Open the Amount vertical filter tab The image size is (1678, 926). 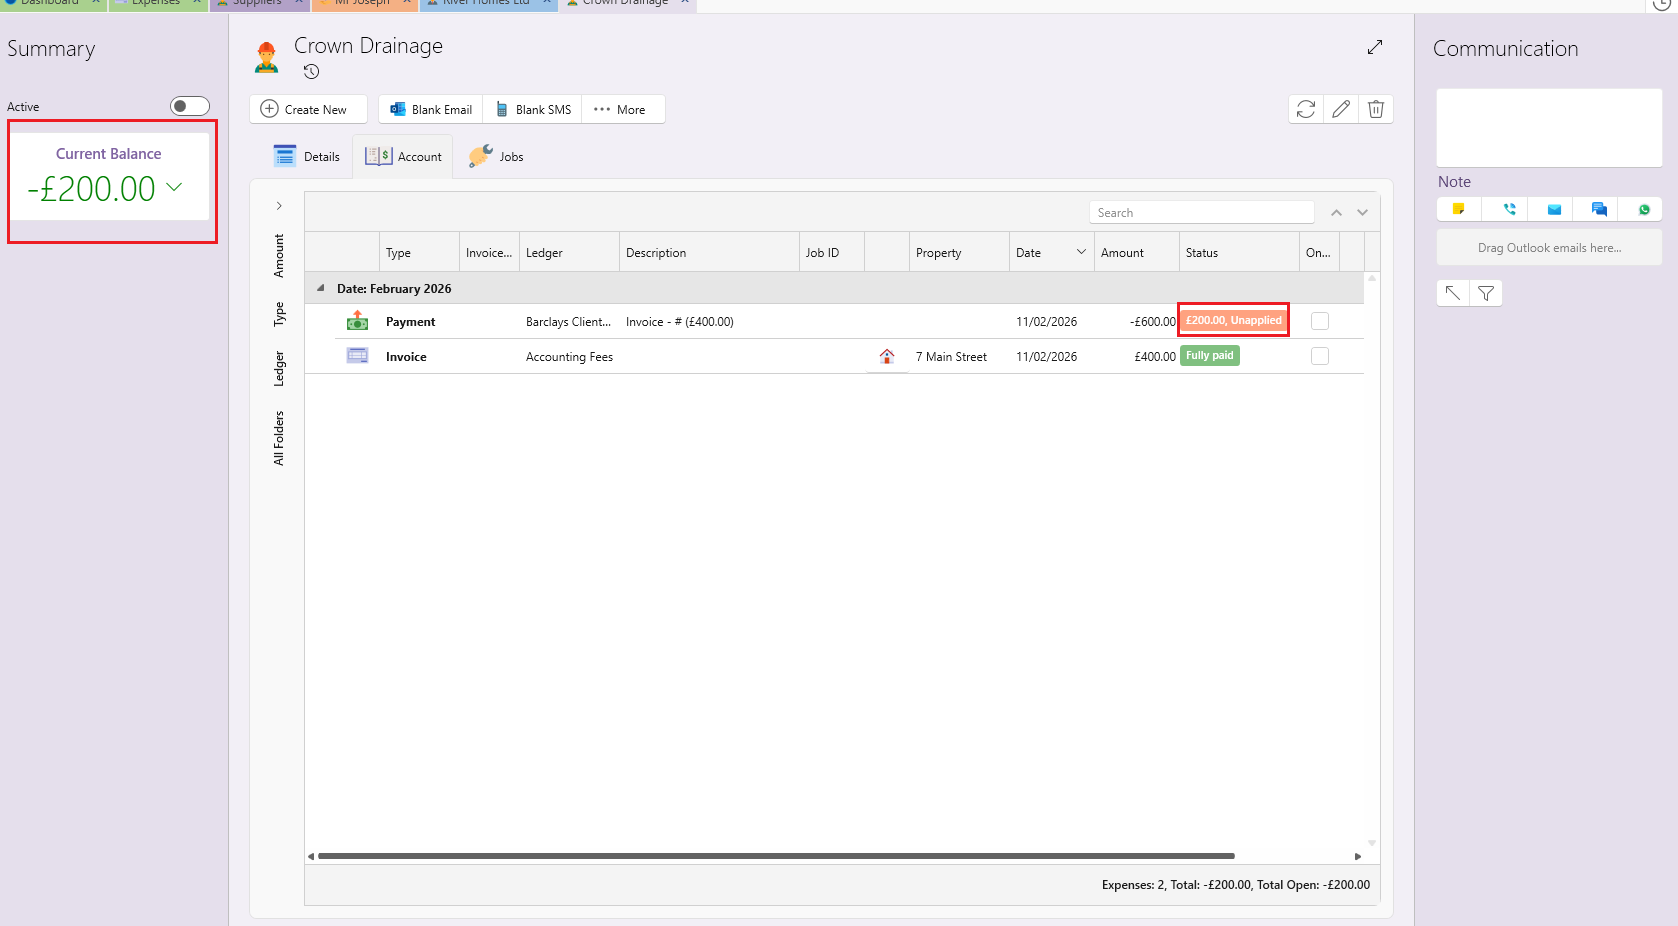coord(279,255)
